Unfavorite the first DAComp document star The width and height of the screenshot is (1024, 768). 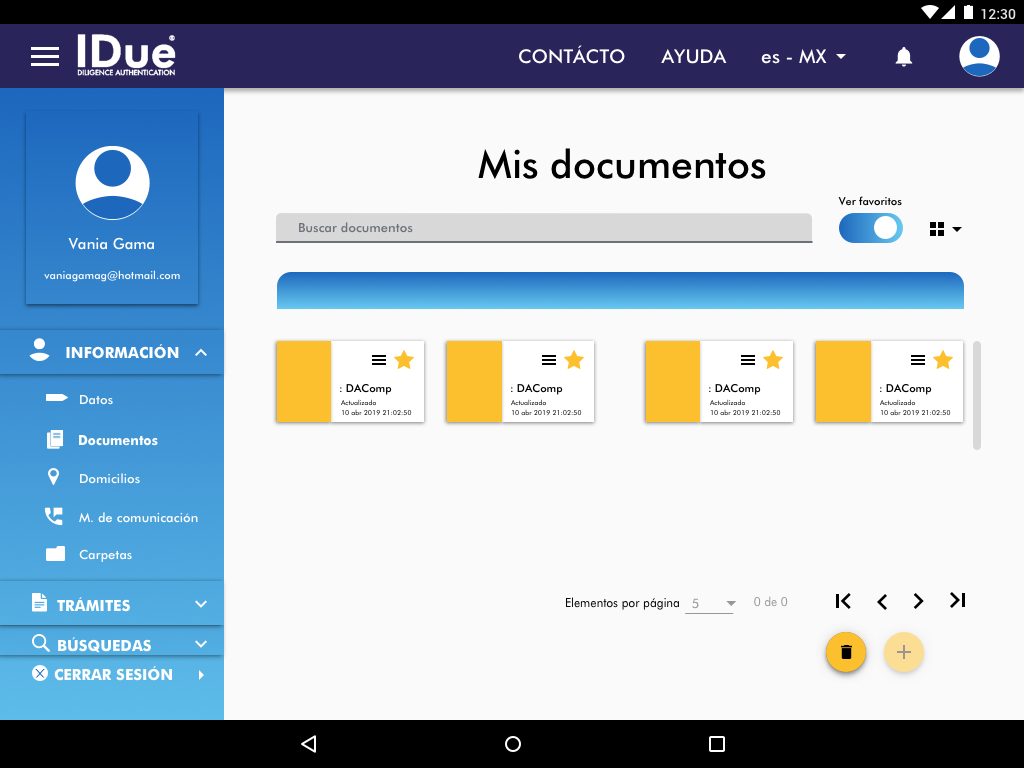click(x=404, y=360)
